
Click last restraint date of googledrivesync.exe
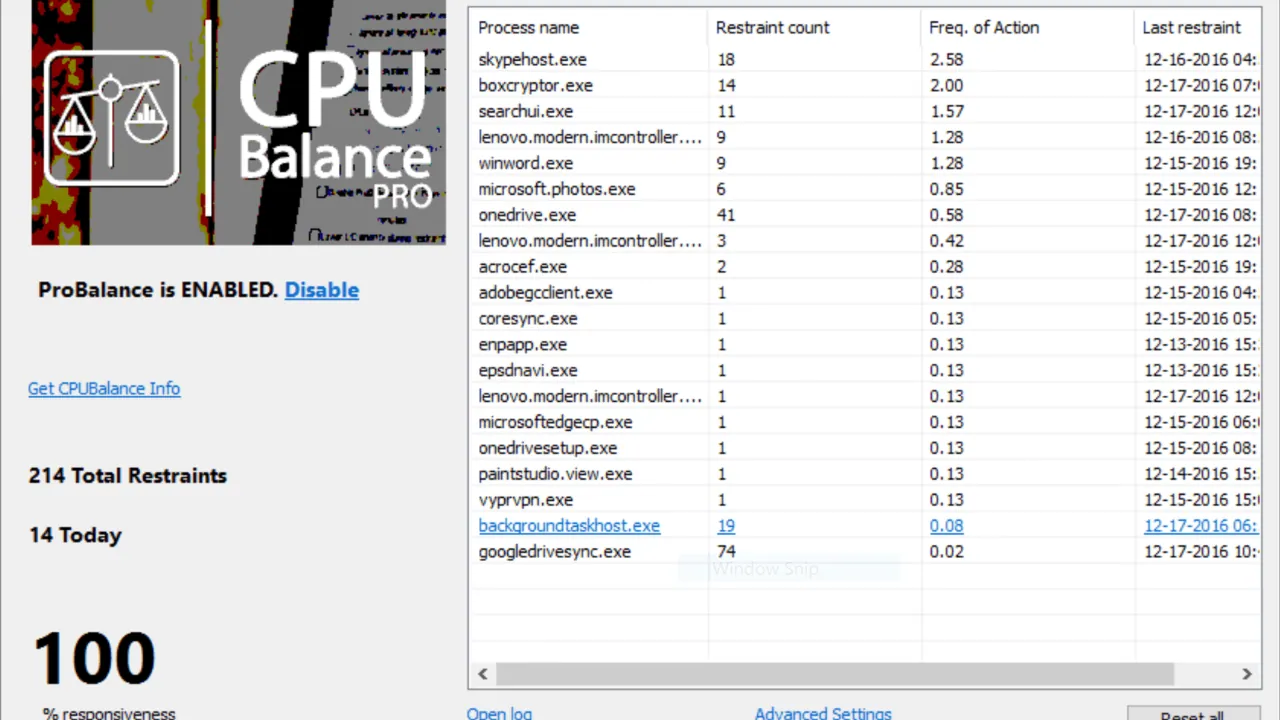[x=1201, y=553]
